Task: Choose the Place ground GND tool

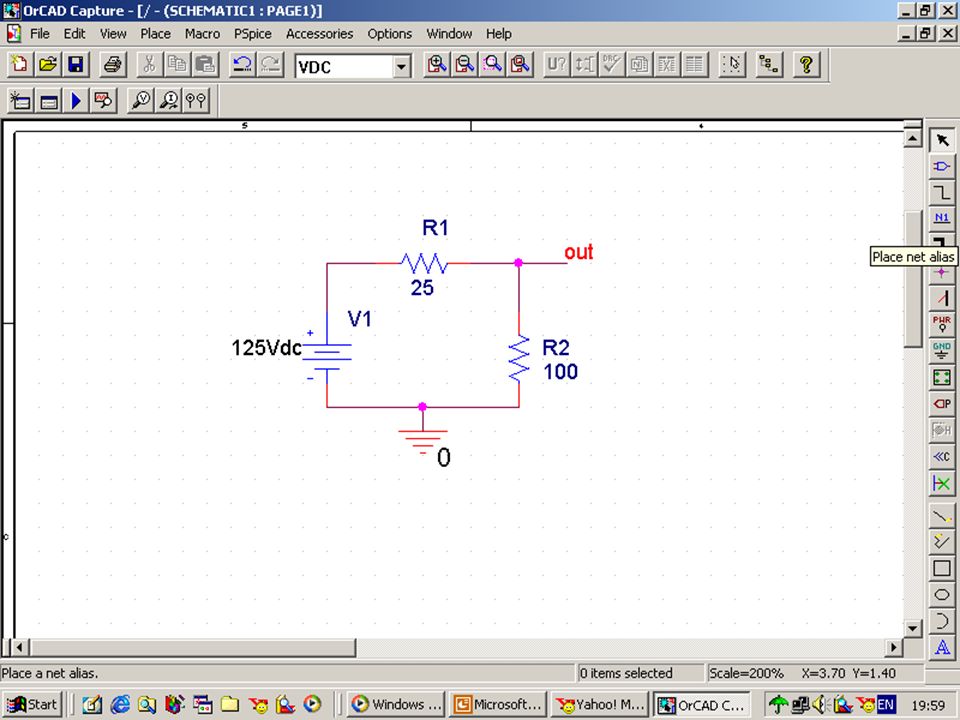Action: click(942, 351)
